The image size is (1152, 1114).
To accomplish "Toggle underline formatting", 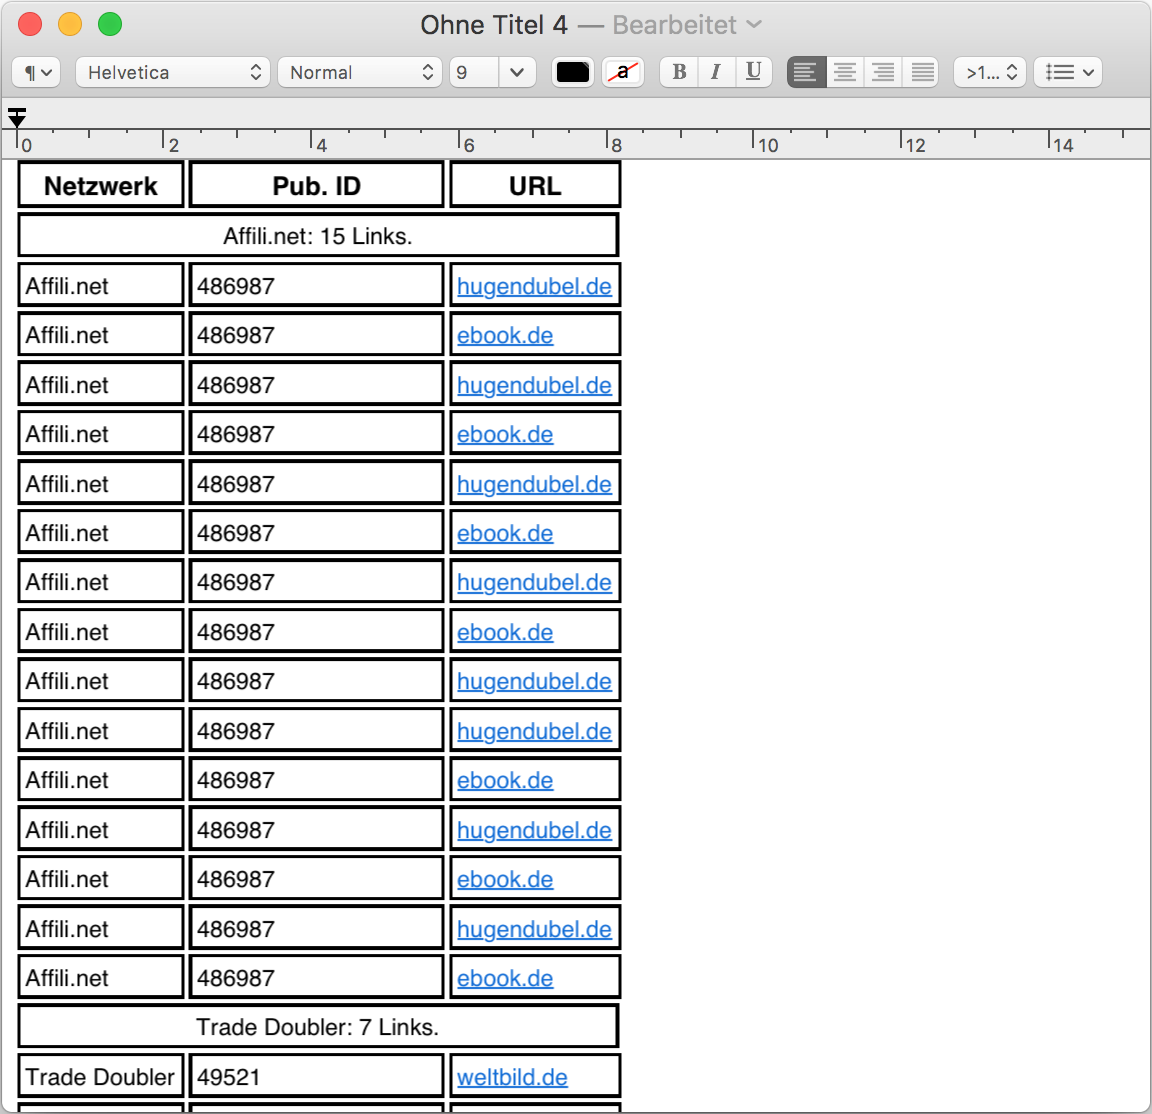I will point(754,72).
